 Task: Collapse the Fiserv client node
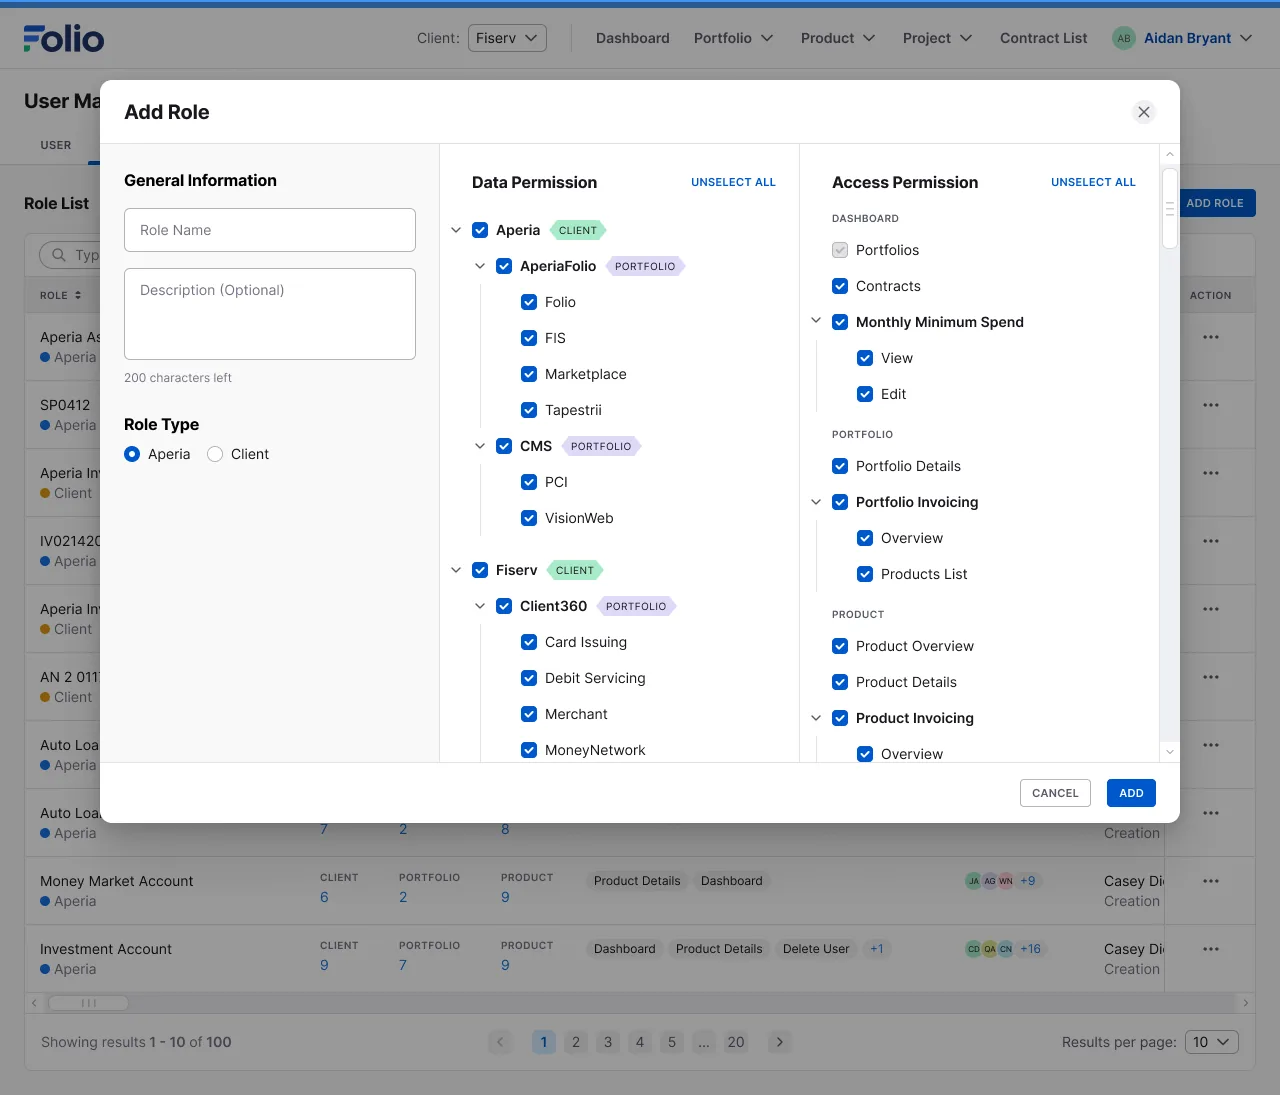pos(456,570)
